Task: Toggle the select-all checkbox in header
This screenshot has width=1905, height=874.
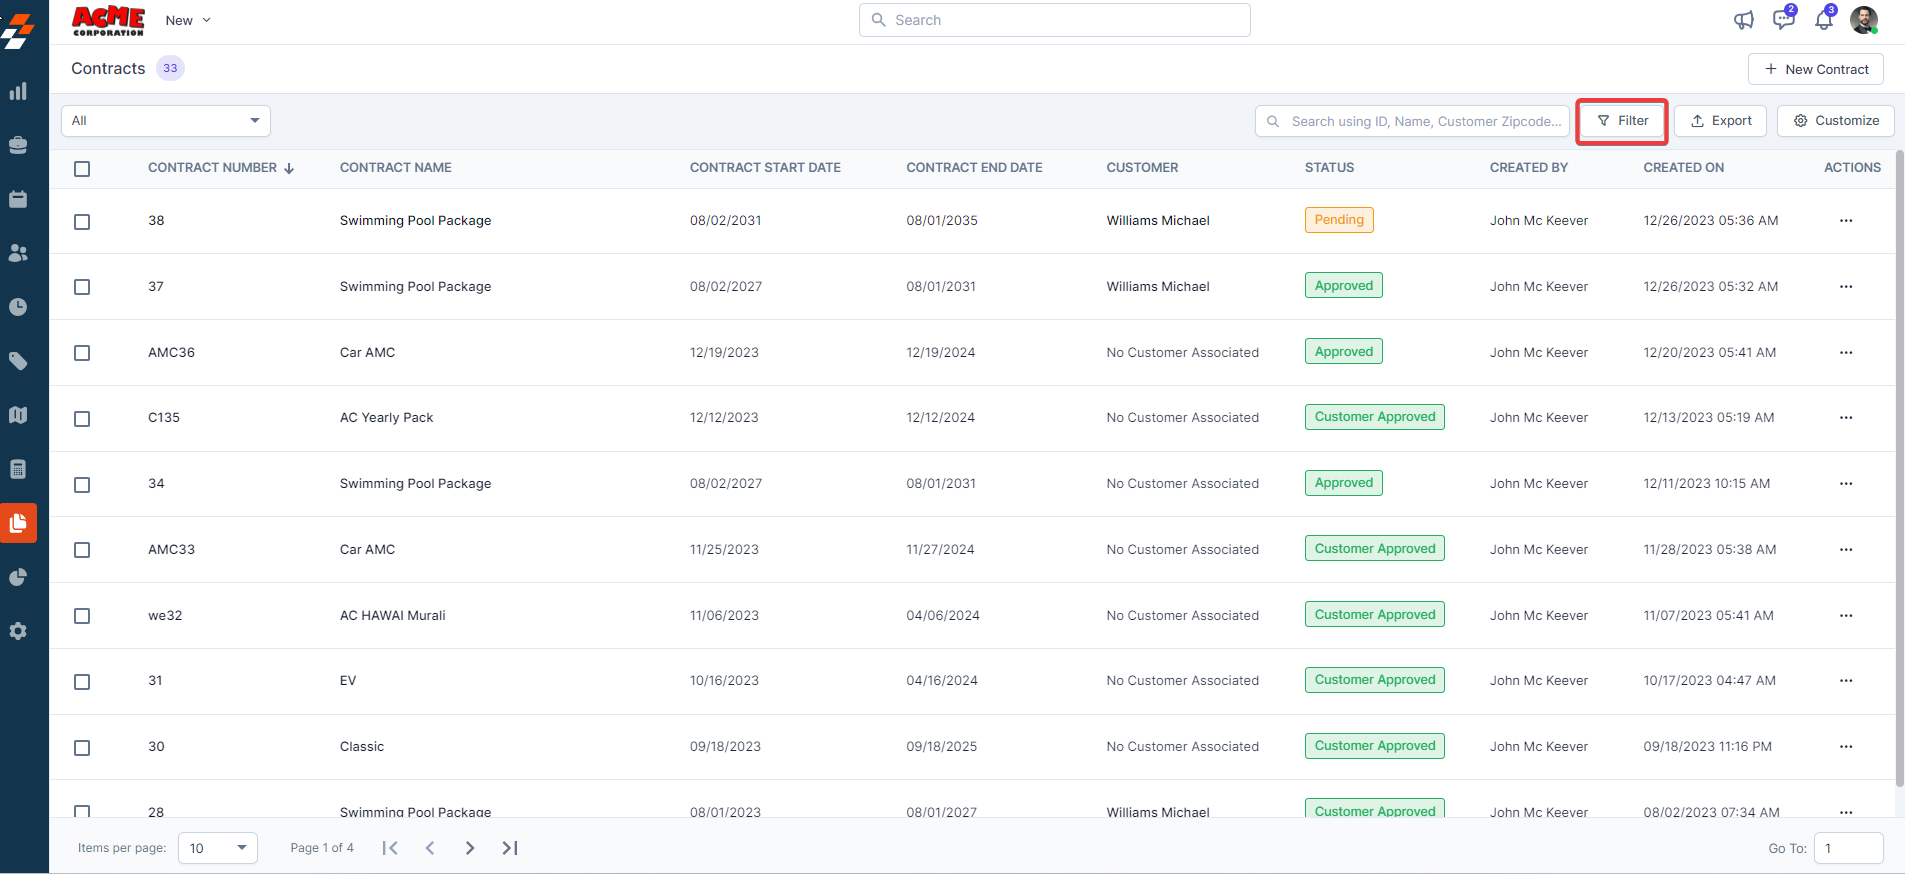Action: (82, 169)
